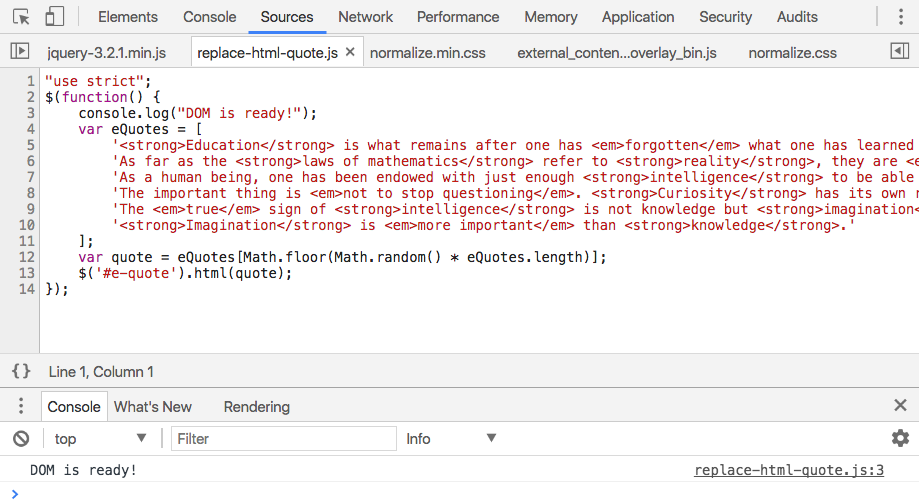Open the jquery-3.2.1.min.js file tab
The height and width of the screenshot is (502, 919).
[x=107, y=53]
